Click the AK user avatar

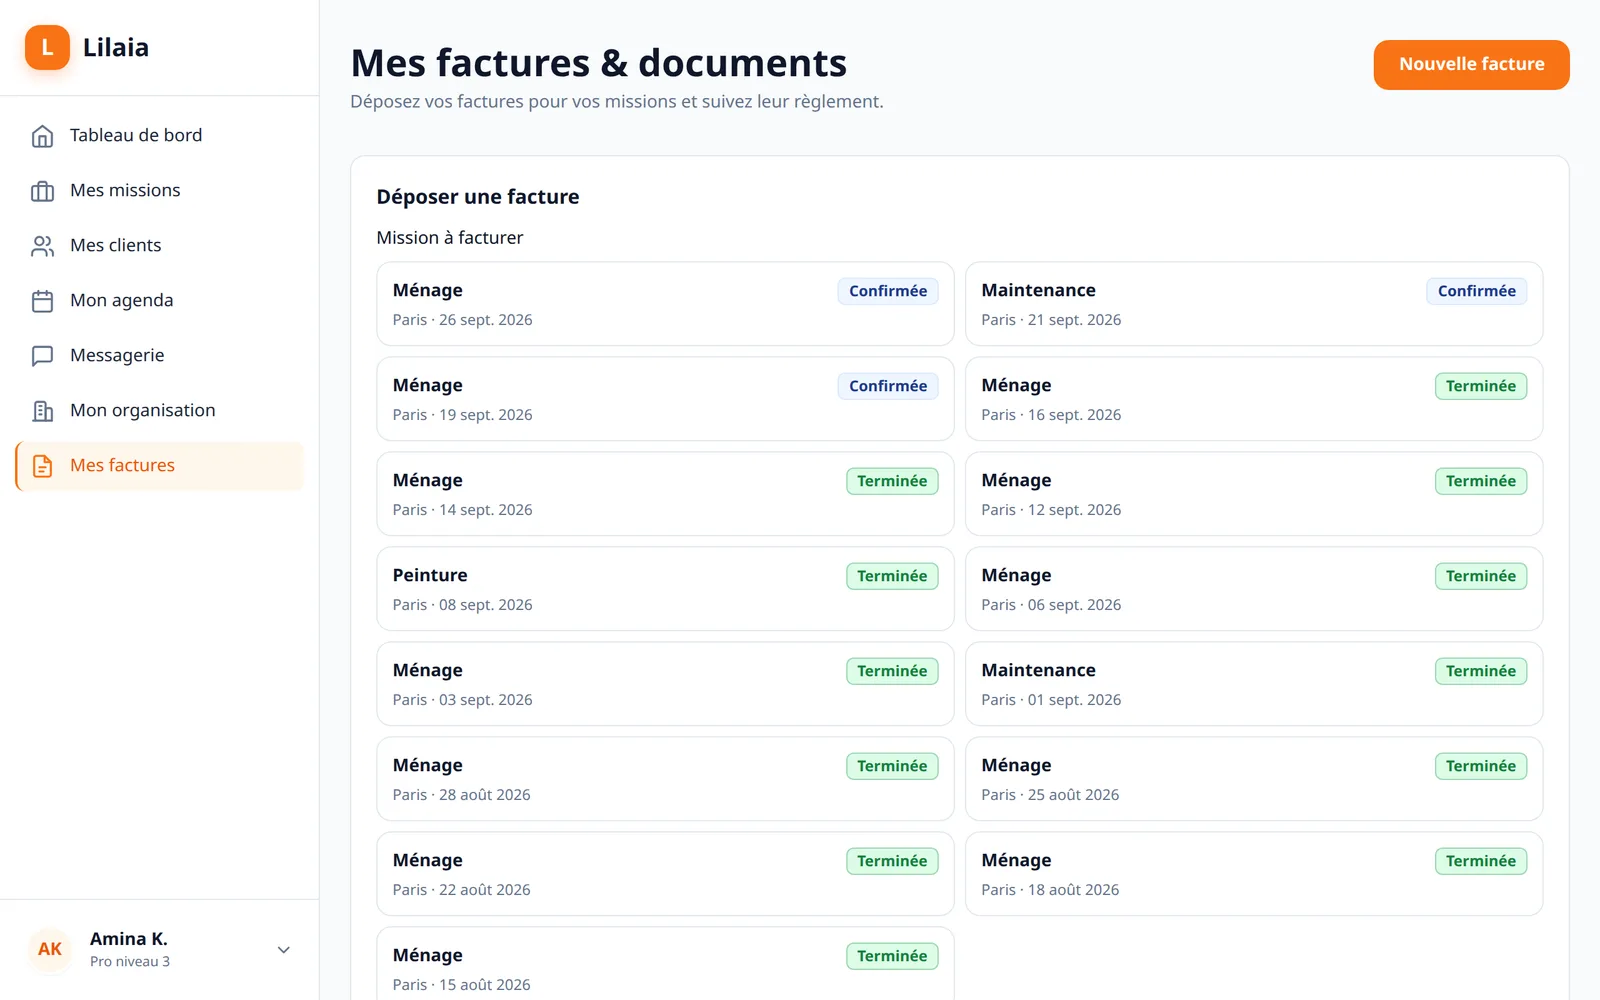50,949
